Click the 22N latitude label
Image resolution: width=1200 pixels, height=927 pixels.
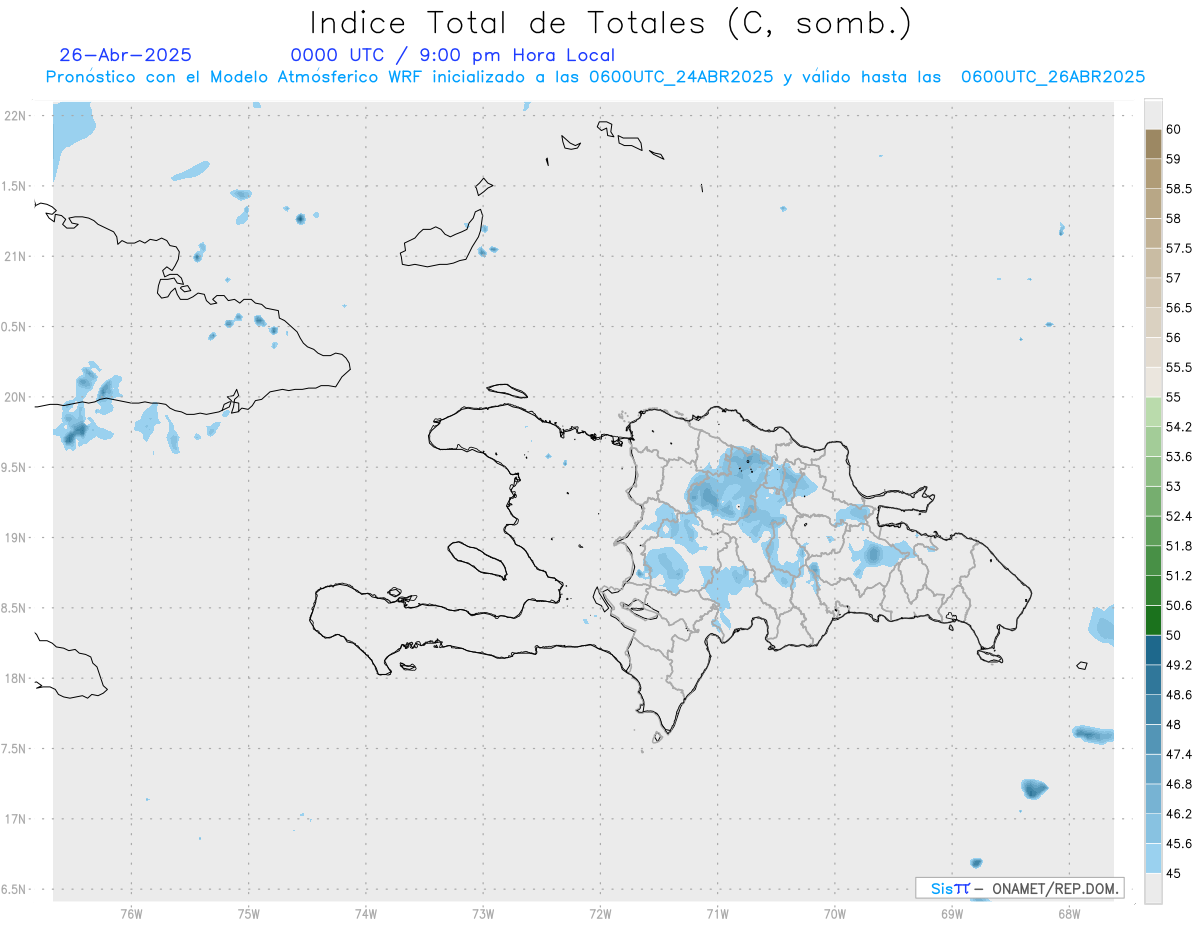(x=15, y=116)
